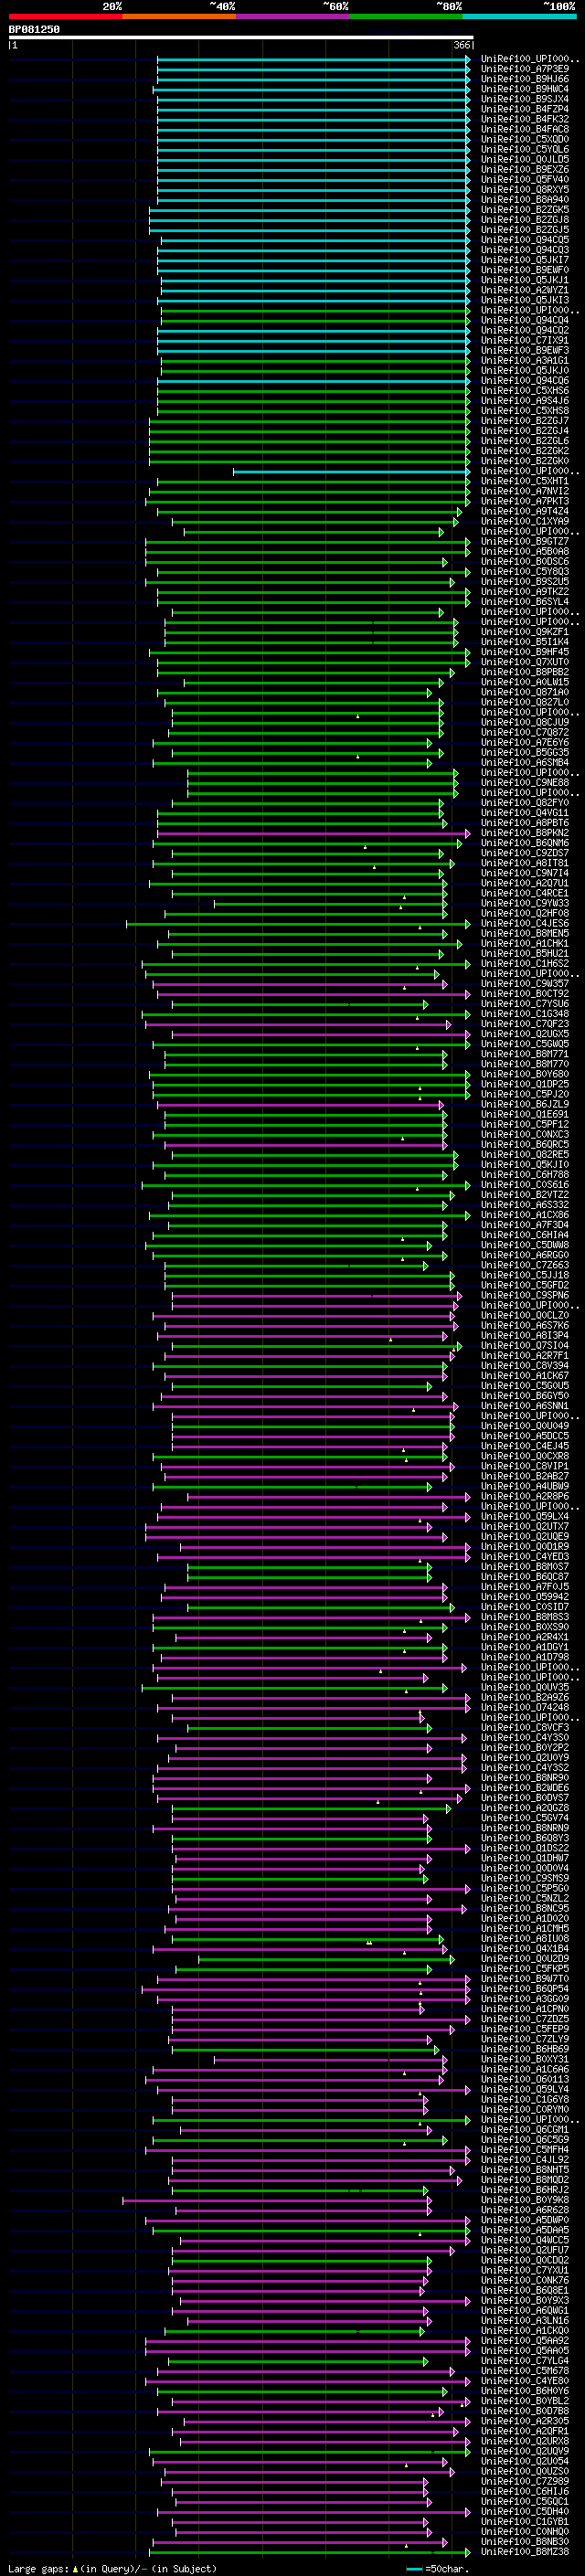Click the query end position 366
The width and height of the screenshot is (585, 2576).
click(x=461, y=45)
